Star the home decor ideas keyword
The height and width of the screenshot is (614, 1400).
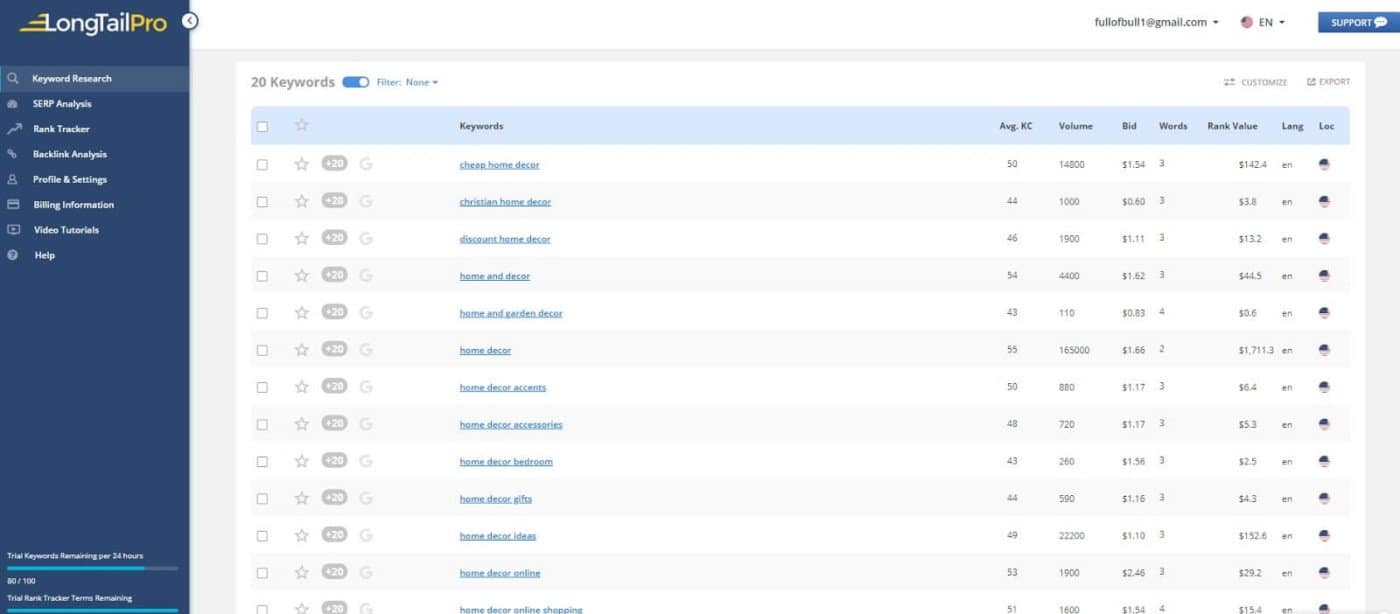coord(302,535)
